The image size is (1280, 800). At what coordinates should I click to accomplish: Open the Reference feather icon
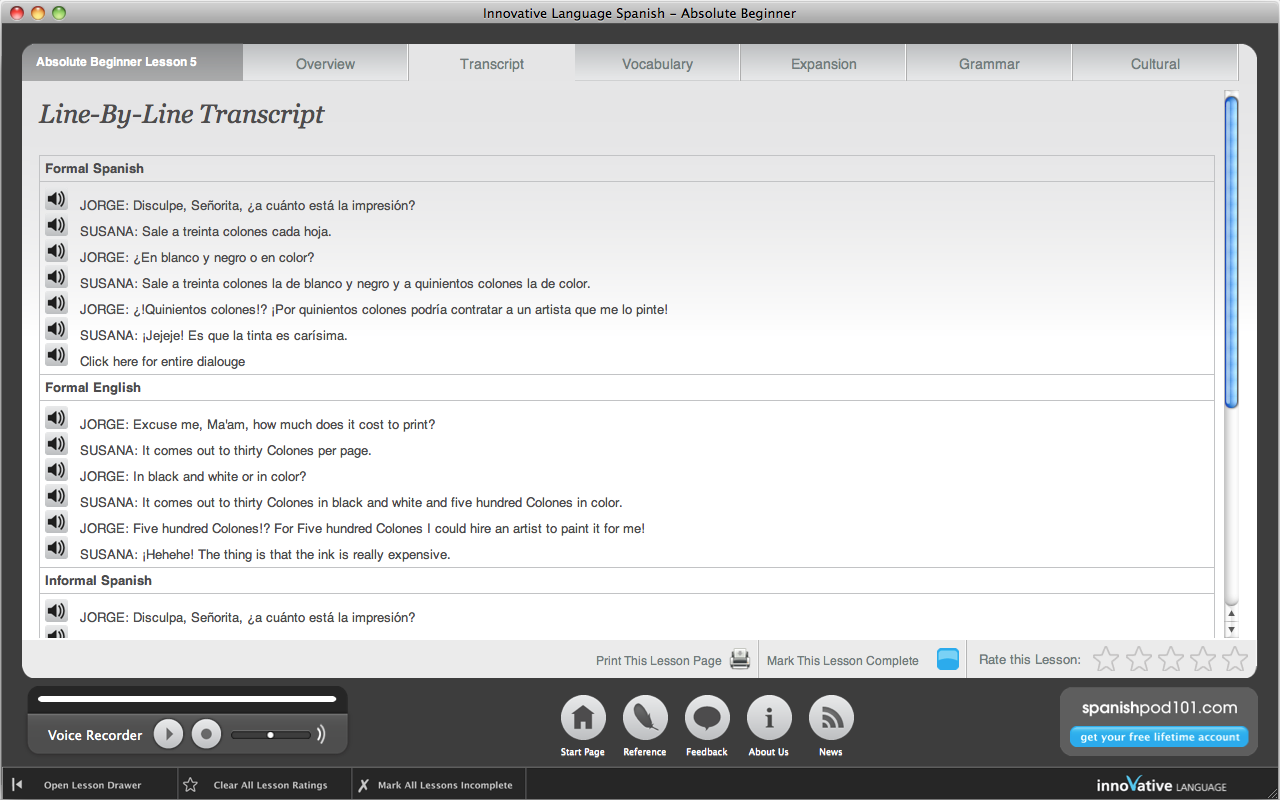click(645, 718)
